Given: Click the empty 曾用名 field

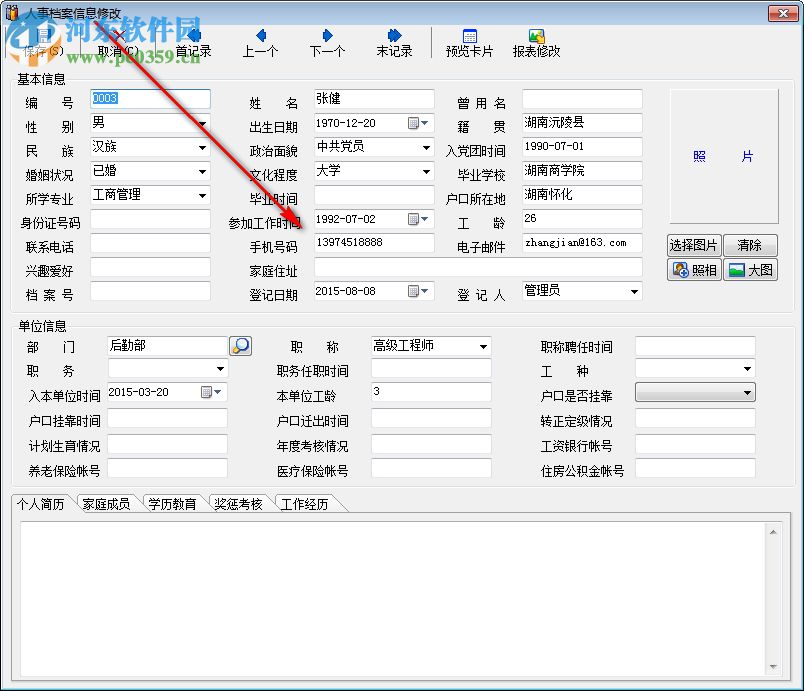Looking at the screenshot, I should [x=582, y=98].
